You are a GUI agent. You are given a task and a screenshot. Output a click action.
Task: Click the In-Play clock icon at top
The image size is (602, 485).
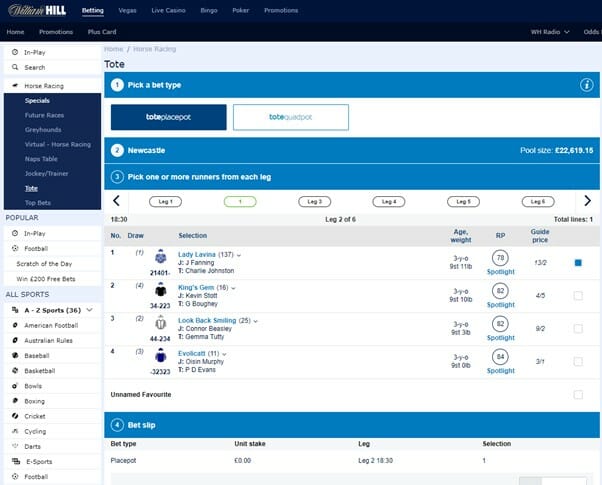[x=15, y=52]
